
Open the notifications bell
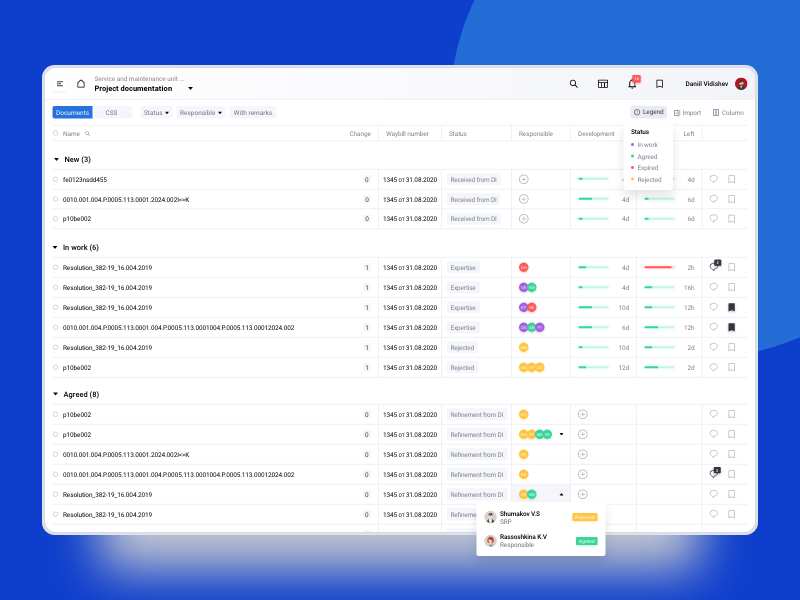[632, 84]
